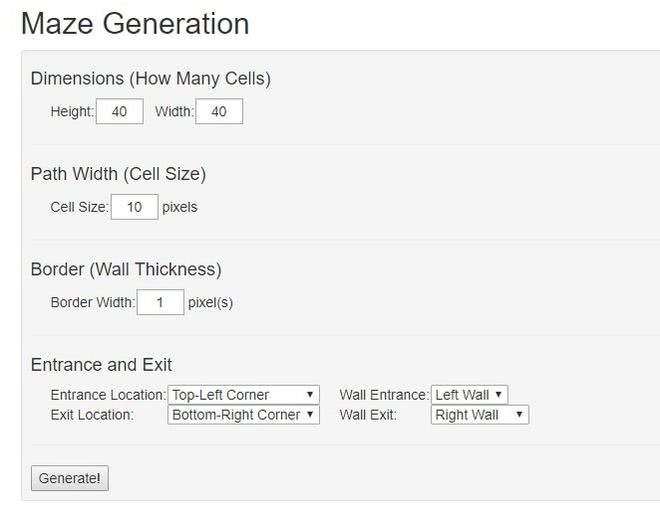Click the Height input field

(x=120, y=111)
